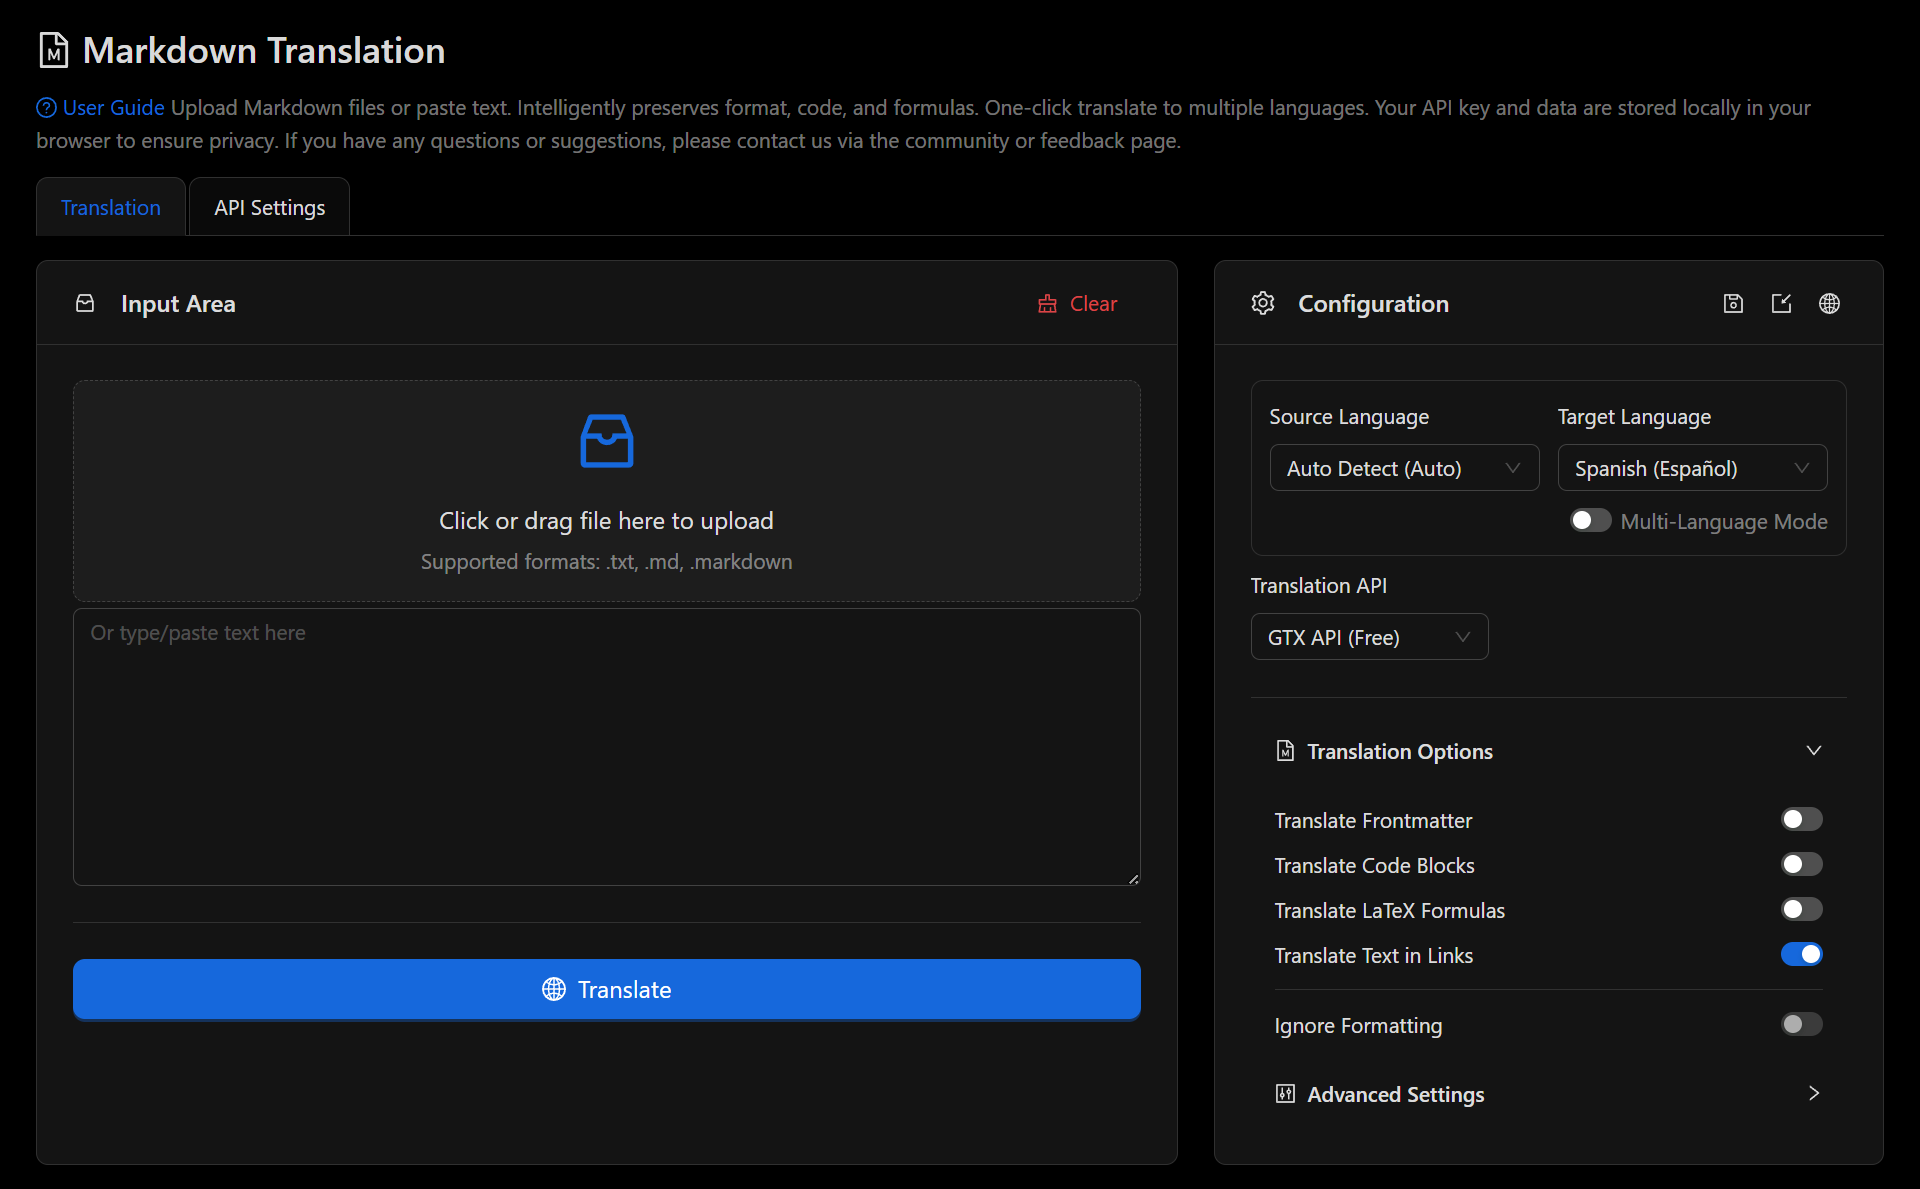Click the globe icon beside Configuration header
Screen dimensions: 1920x1189
coord(1829,303)
